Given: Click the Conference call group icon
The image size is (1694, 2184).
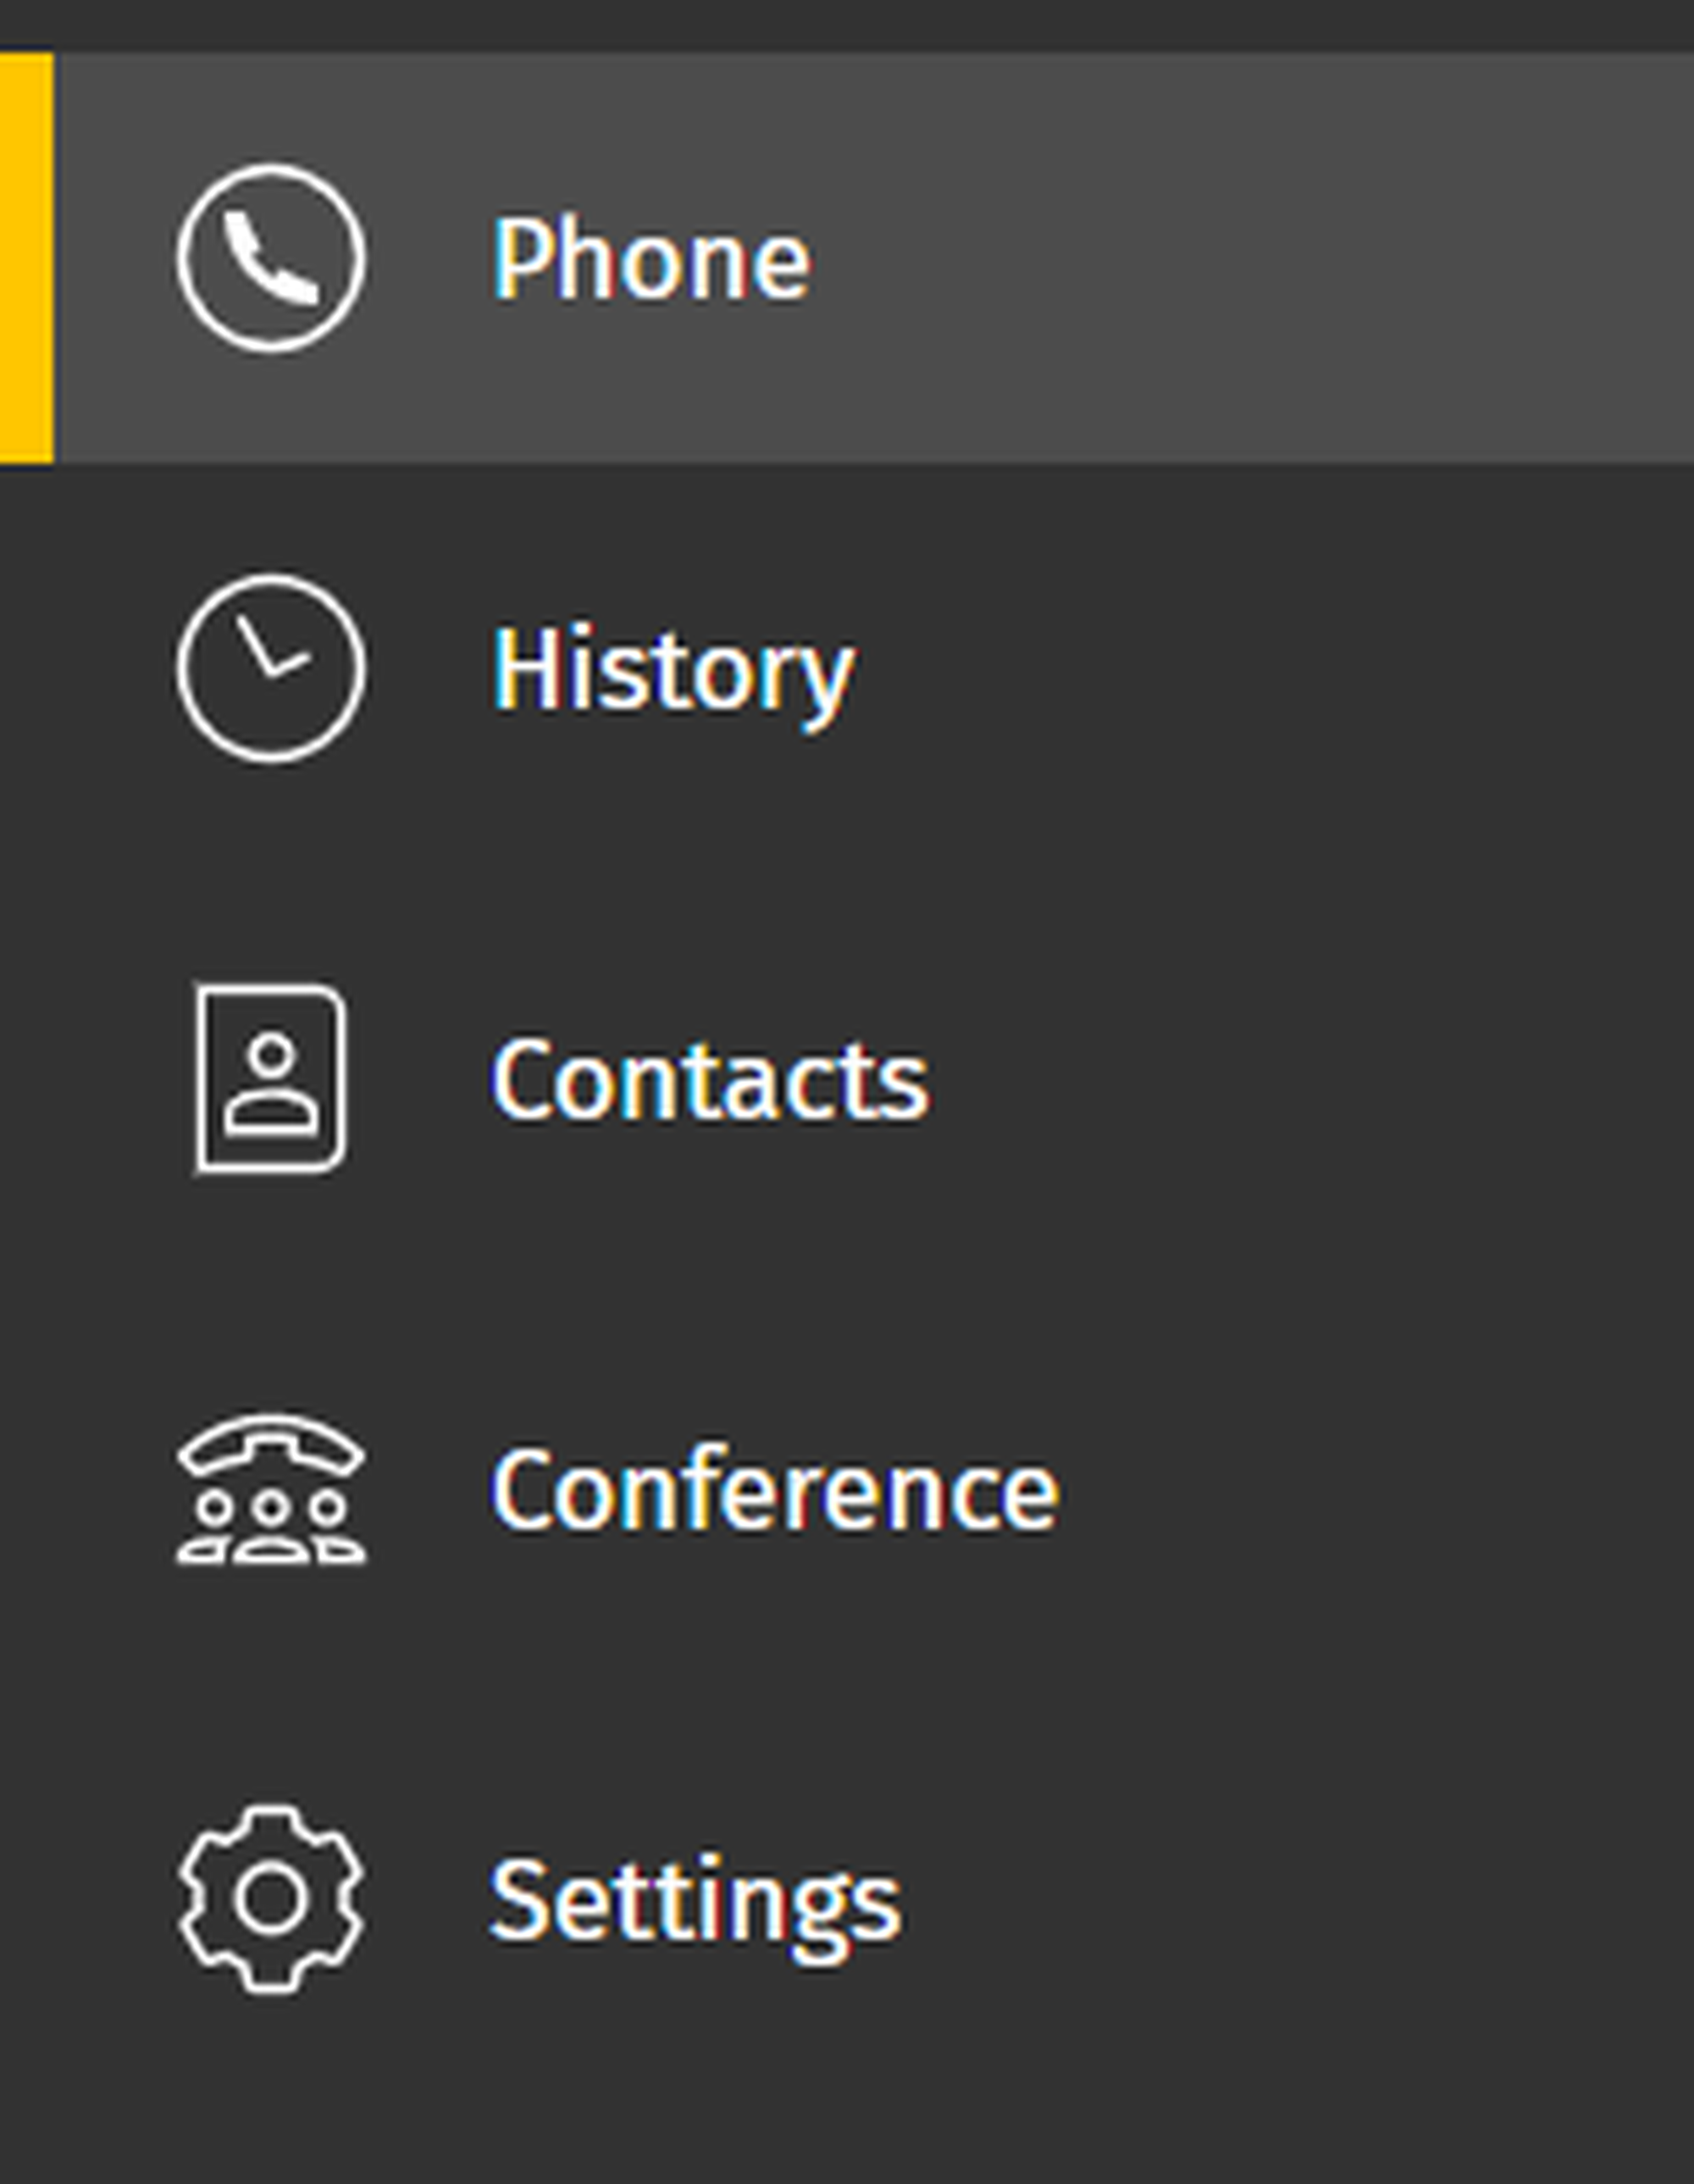Looking at the screenshot, I should click(271, 1490).
